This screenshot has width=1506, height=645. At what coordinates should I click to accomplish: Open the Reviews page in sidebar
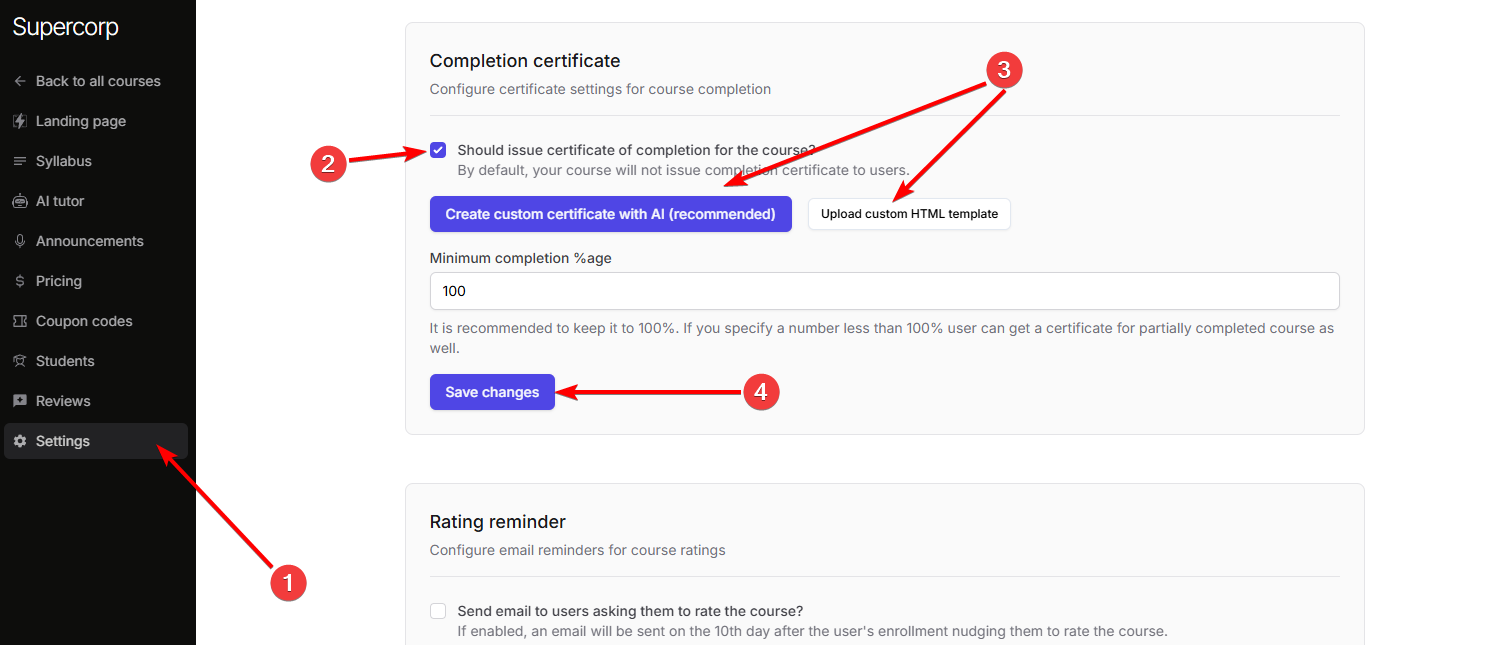point(63,401)
